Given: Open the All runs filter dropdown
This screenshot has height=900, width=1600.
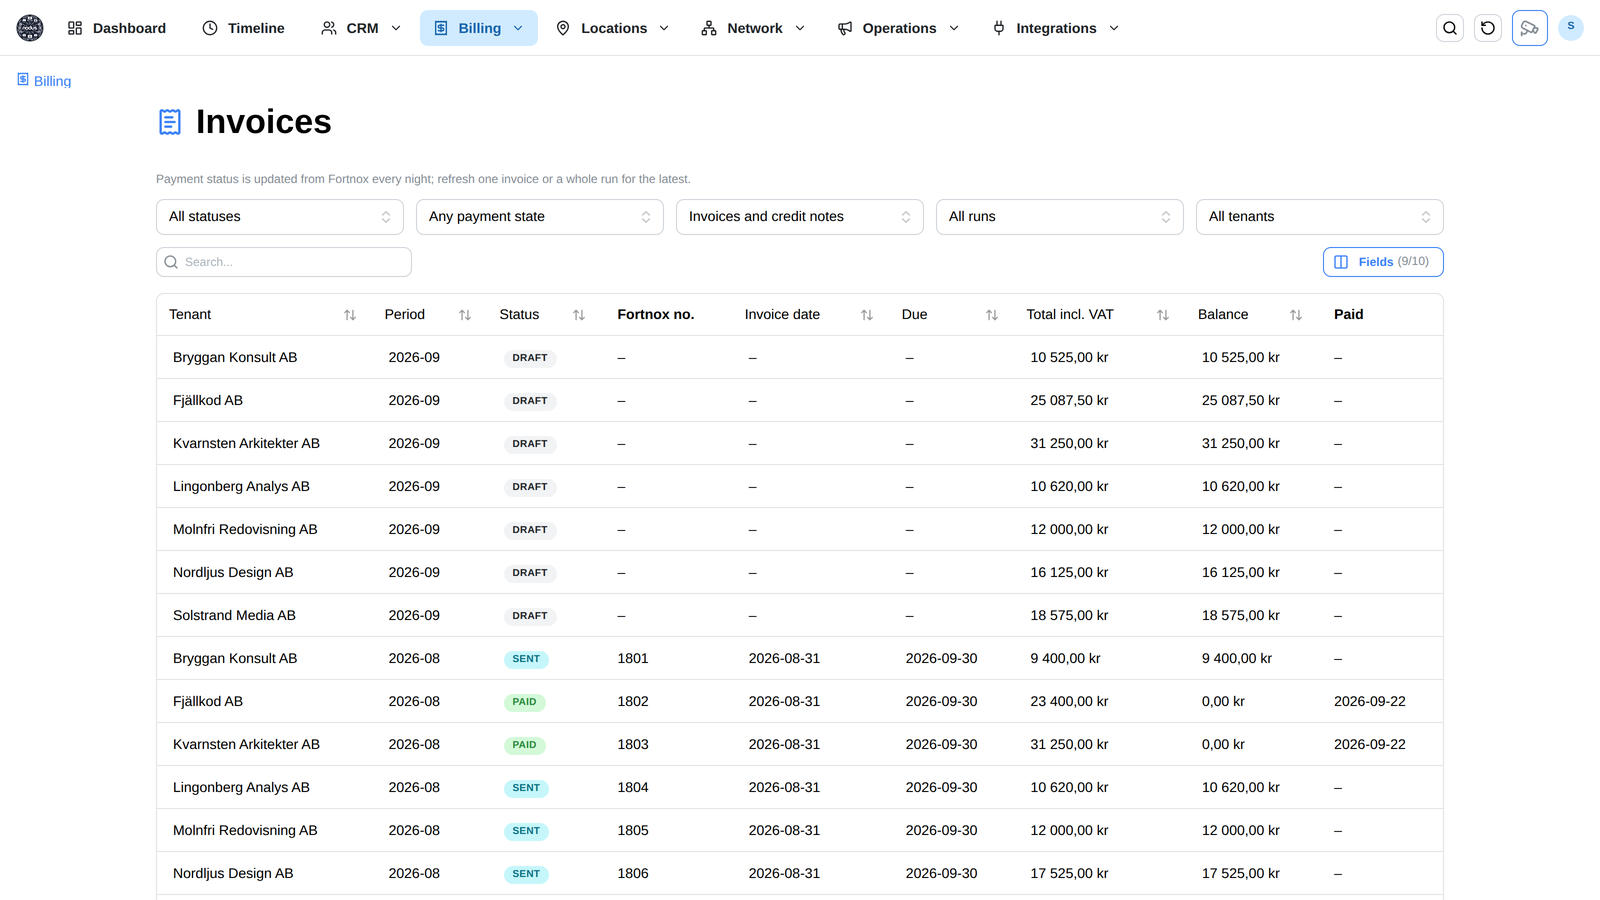Looking at the screenshot, I should click(1060, 217).
